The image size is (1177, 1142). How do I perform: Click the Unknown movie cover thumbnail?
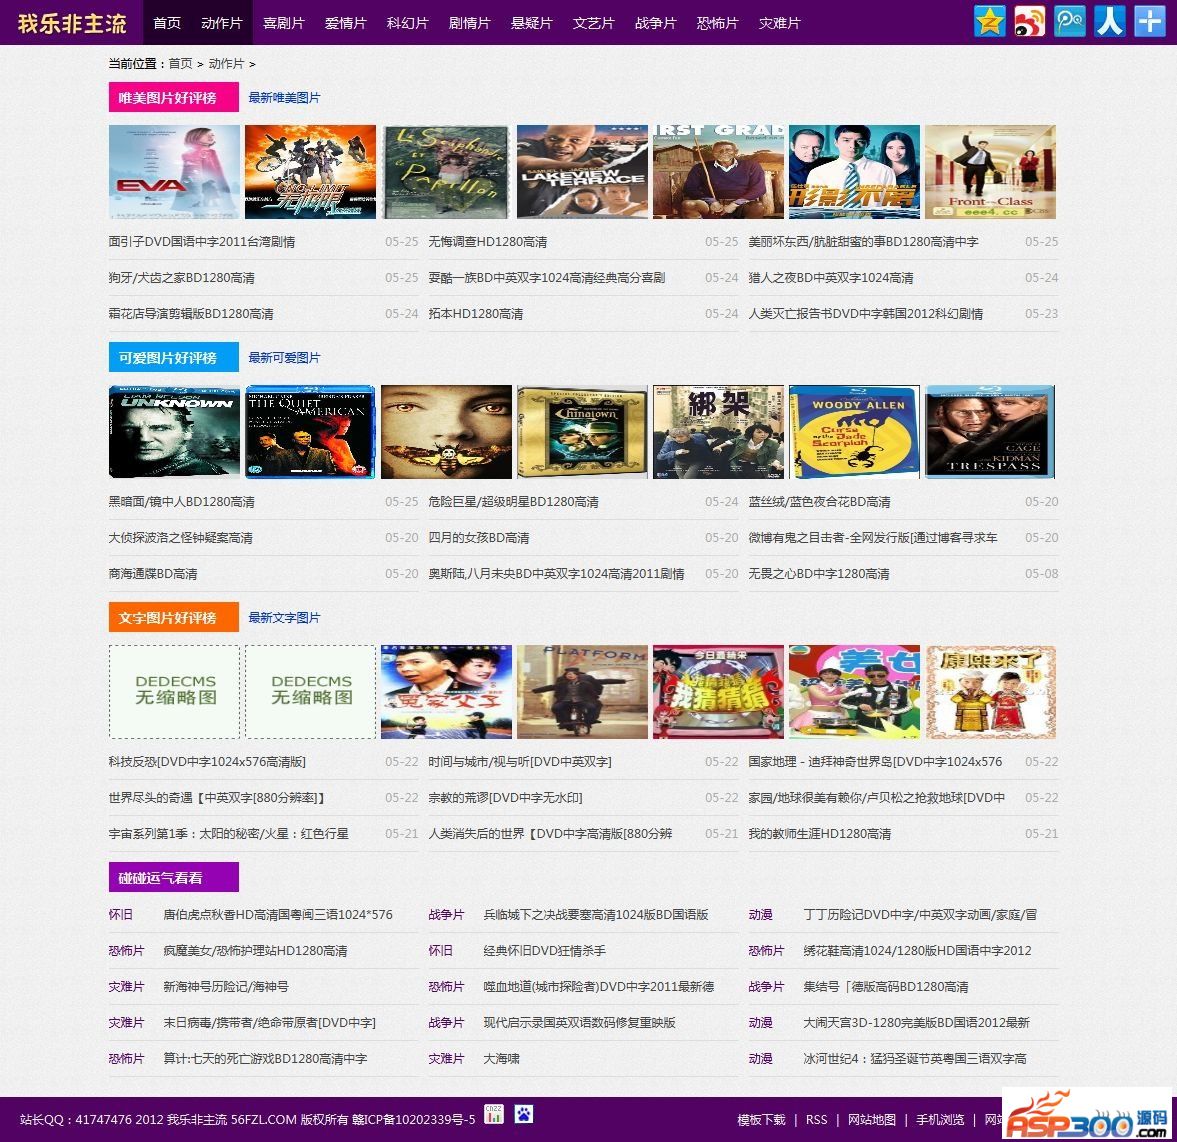pos(174,432)
